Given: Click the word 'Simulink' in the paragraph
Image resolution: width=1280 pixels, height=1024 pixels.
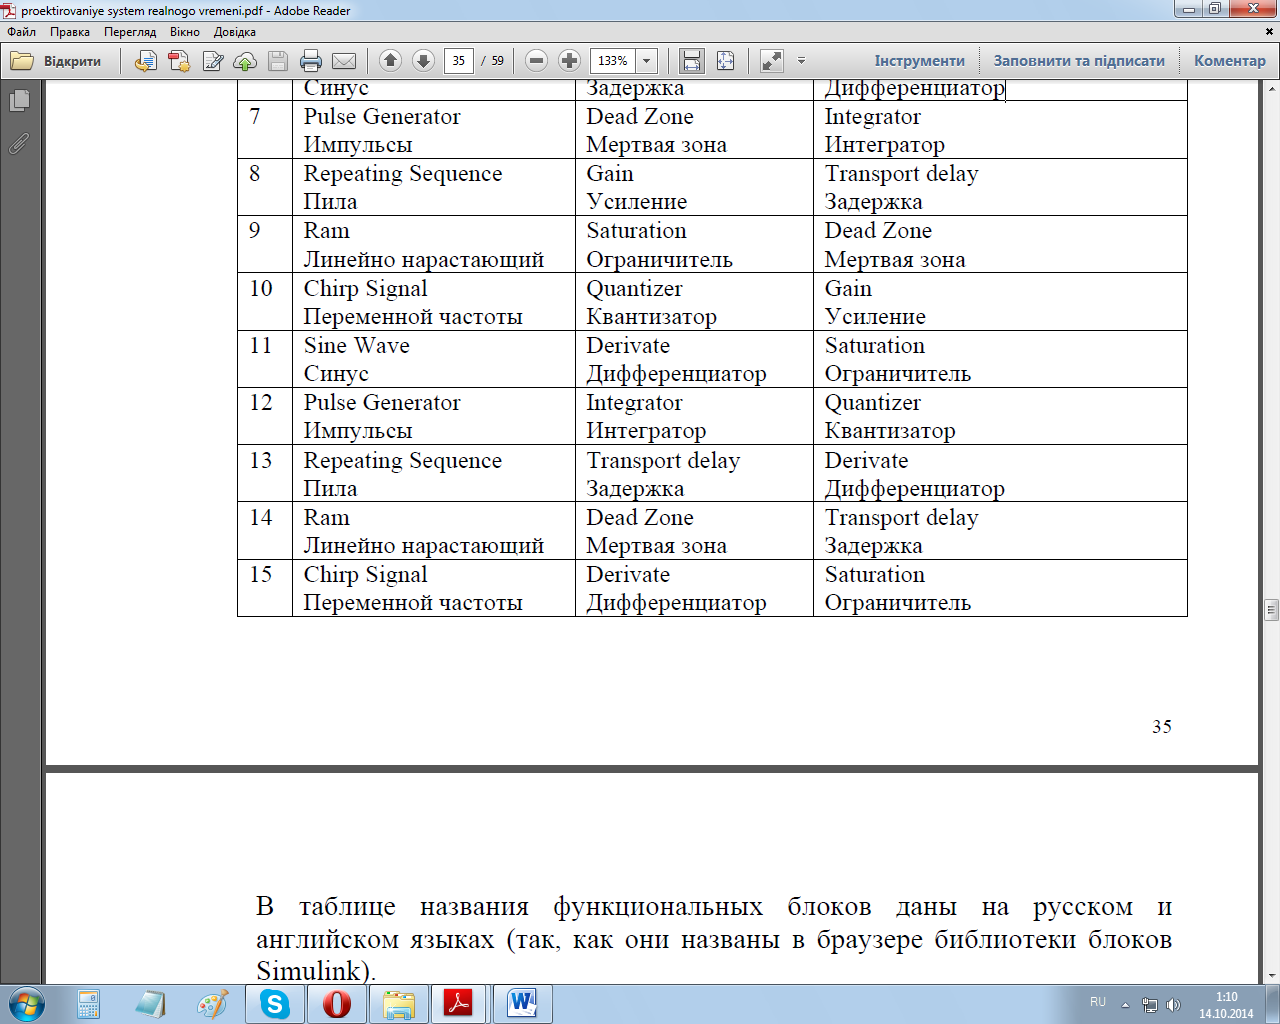Looking at the screenshot, I should [308, 971].
